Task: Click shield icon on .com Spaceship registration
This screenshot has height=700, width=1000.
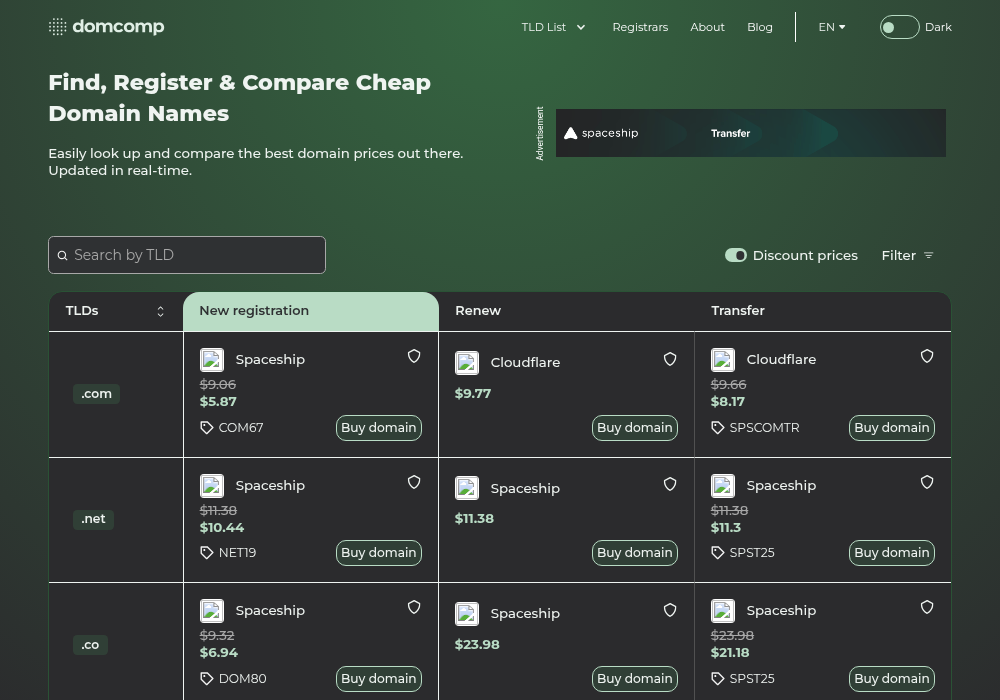Action: pos(414,356)
